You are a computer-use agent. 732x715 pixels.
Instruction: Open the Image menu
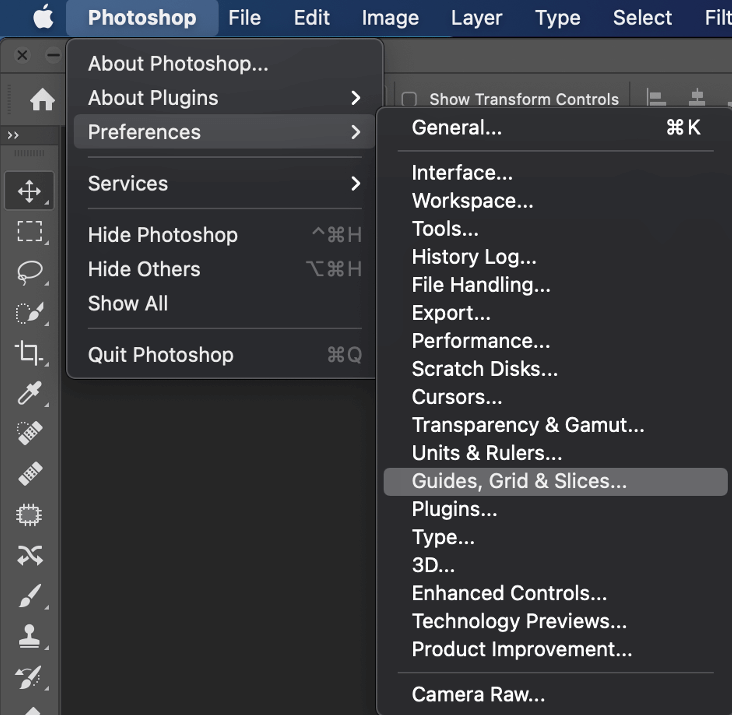click(390, 18)
